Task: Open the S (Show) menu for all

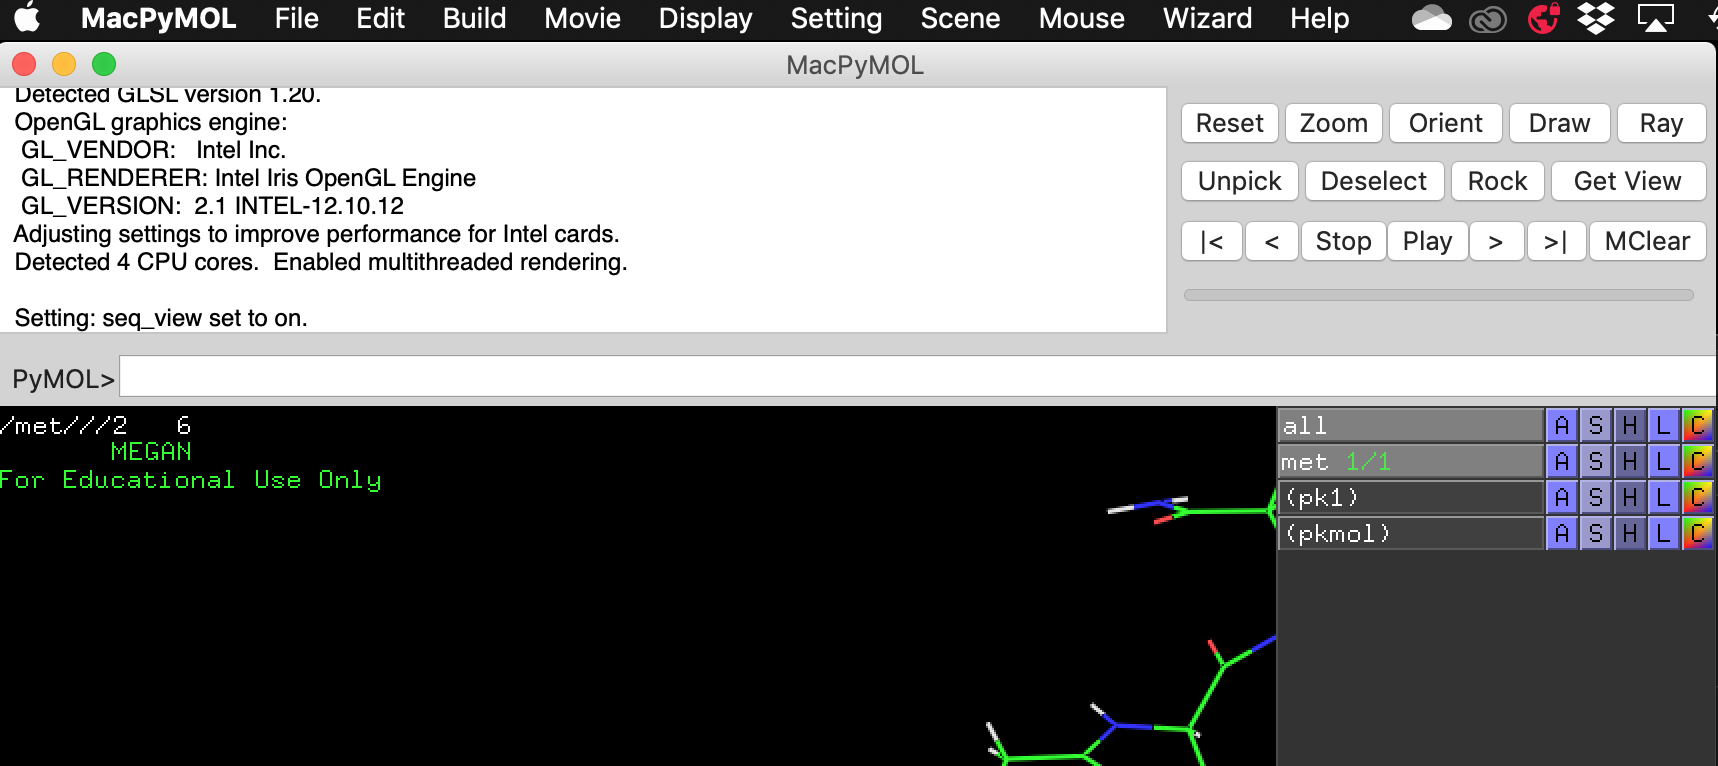Action: point(1595,425)
